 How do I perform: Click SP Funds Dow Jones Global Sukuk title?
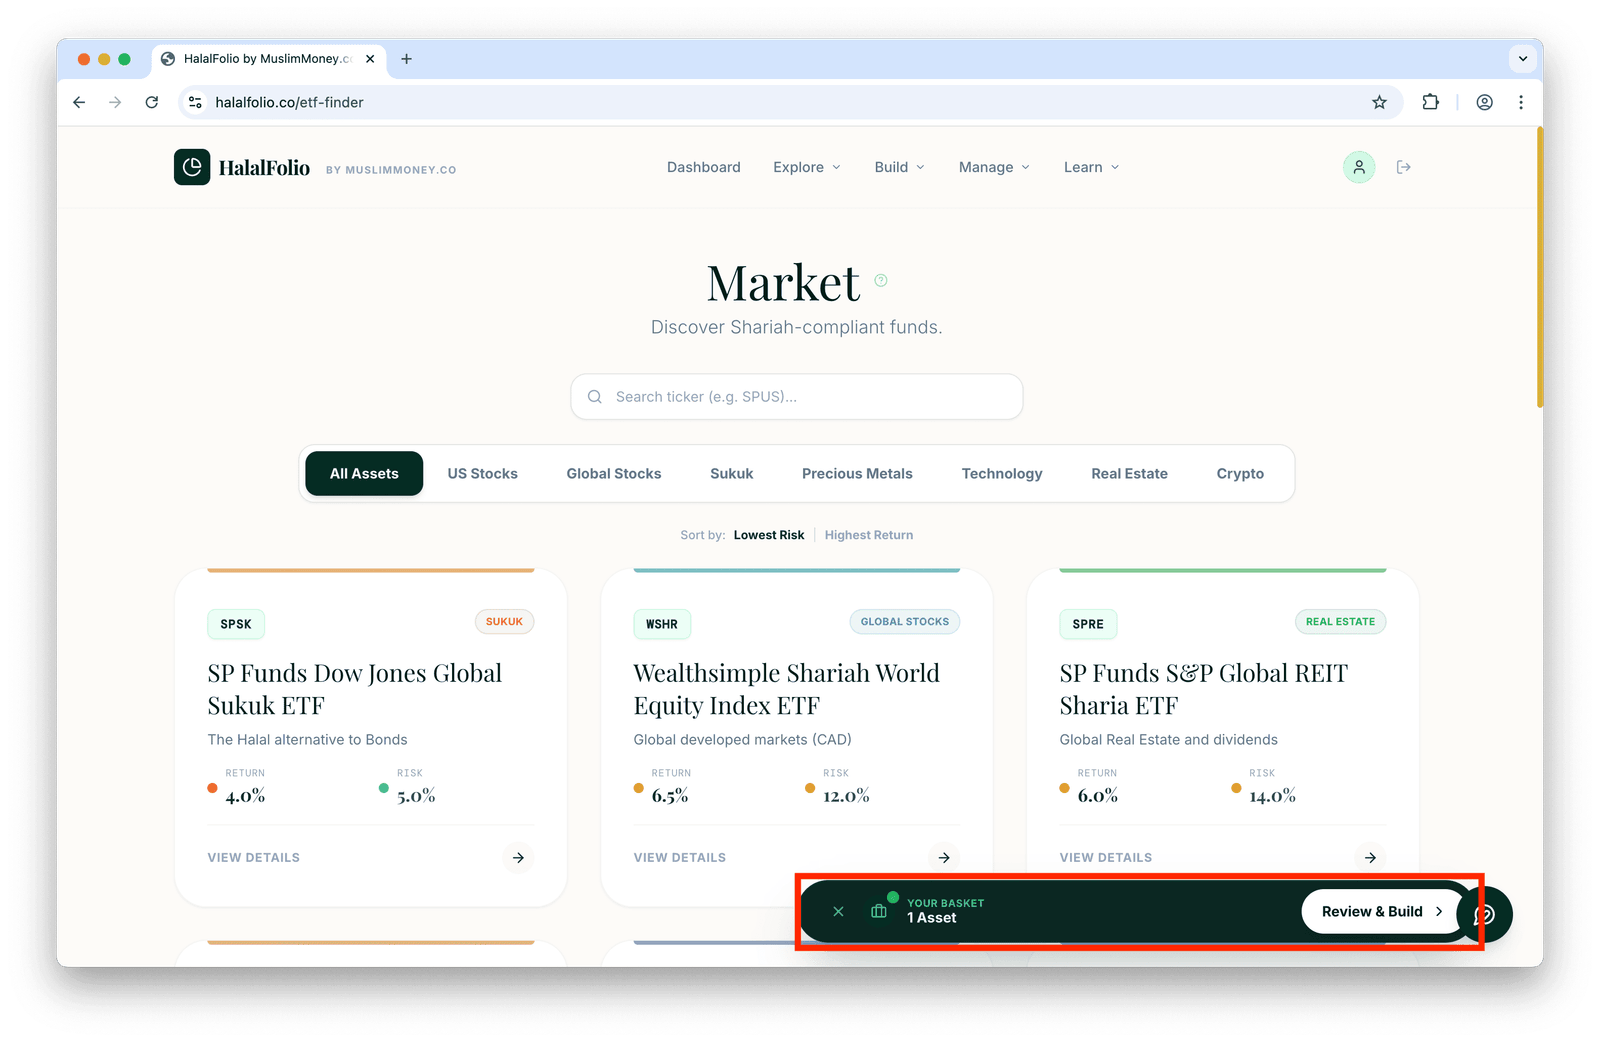(355, 689)
